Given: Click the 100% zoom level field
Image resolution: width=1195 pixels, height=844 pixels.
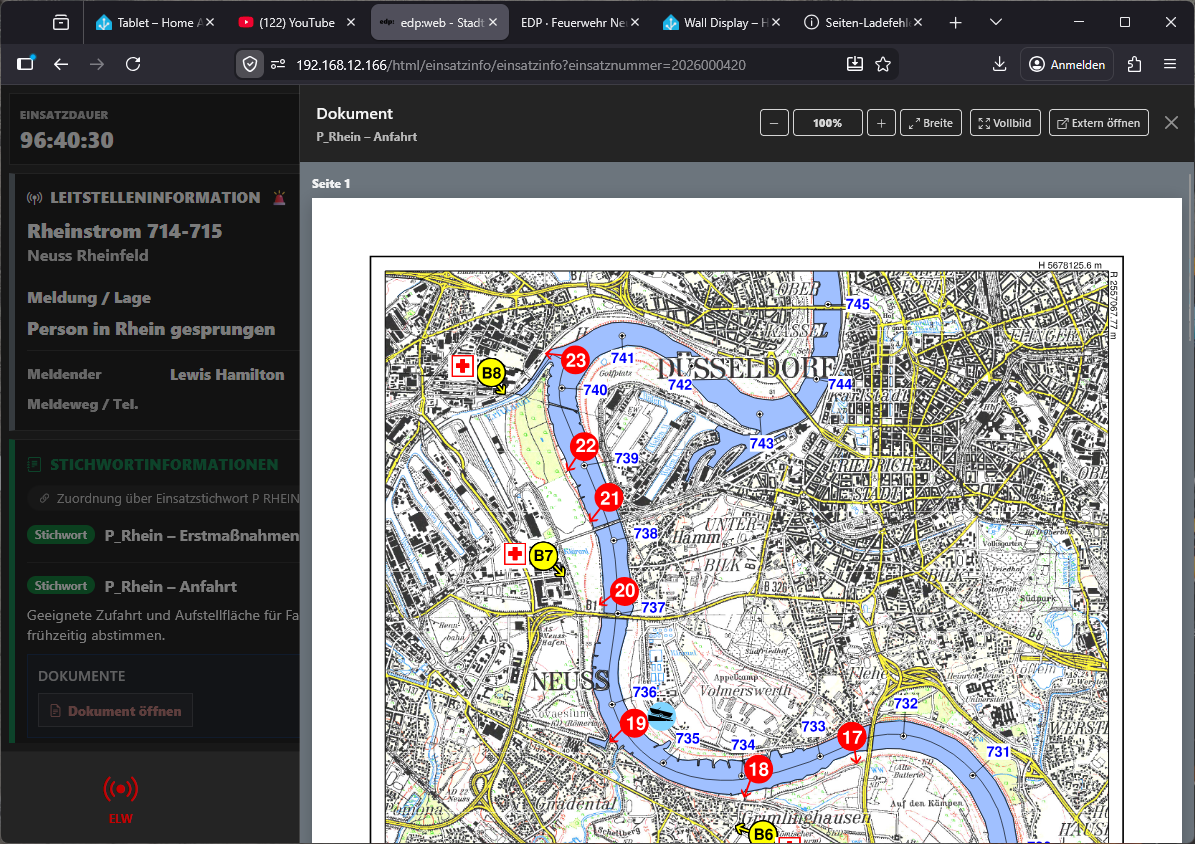Looking at the screenshot, I should (x=827, y=123).
